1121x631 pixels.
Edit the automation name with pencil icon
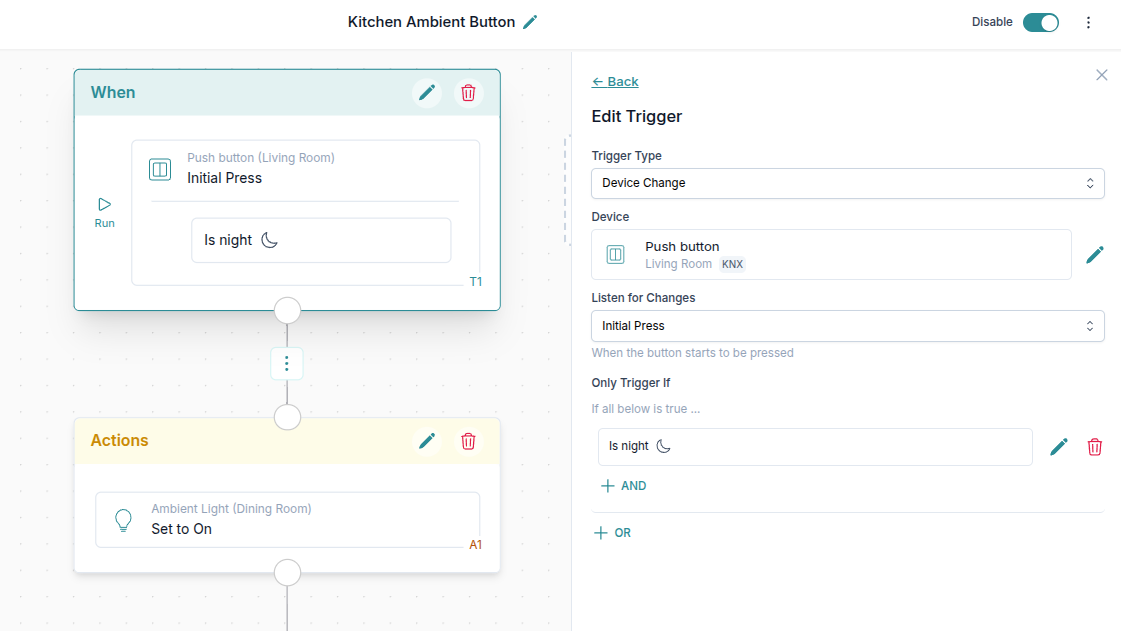click(x=530, y=22)
